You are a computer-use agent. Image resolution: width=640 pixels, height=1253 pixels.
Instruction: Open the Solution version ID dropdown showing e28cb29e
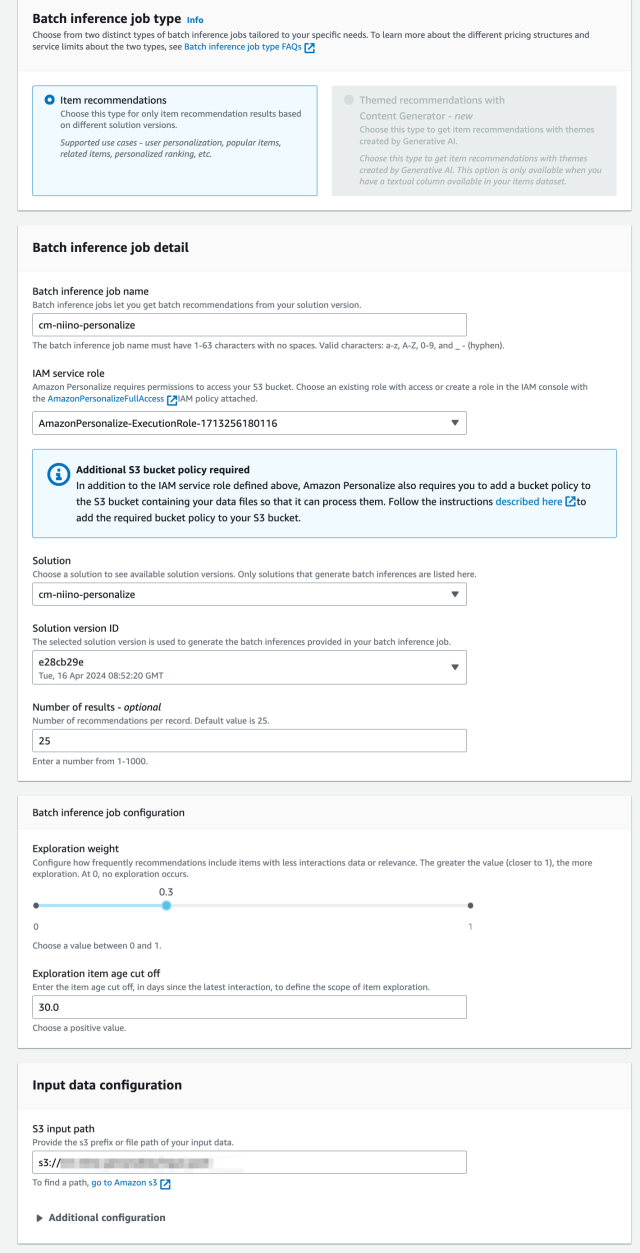[455, 666]
